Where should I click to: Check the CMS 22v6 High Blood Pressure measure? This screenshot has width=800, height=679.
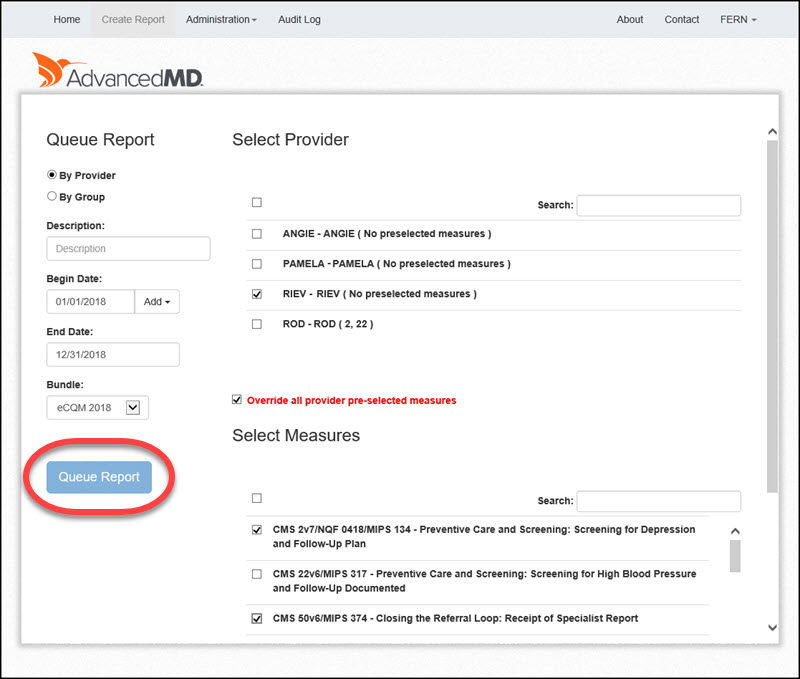[x=257, y=574]
